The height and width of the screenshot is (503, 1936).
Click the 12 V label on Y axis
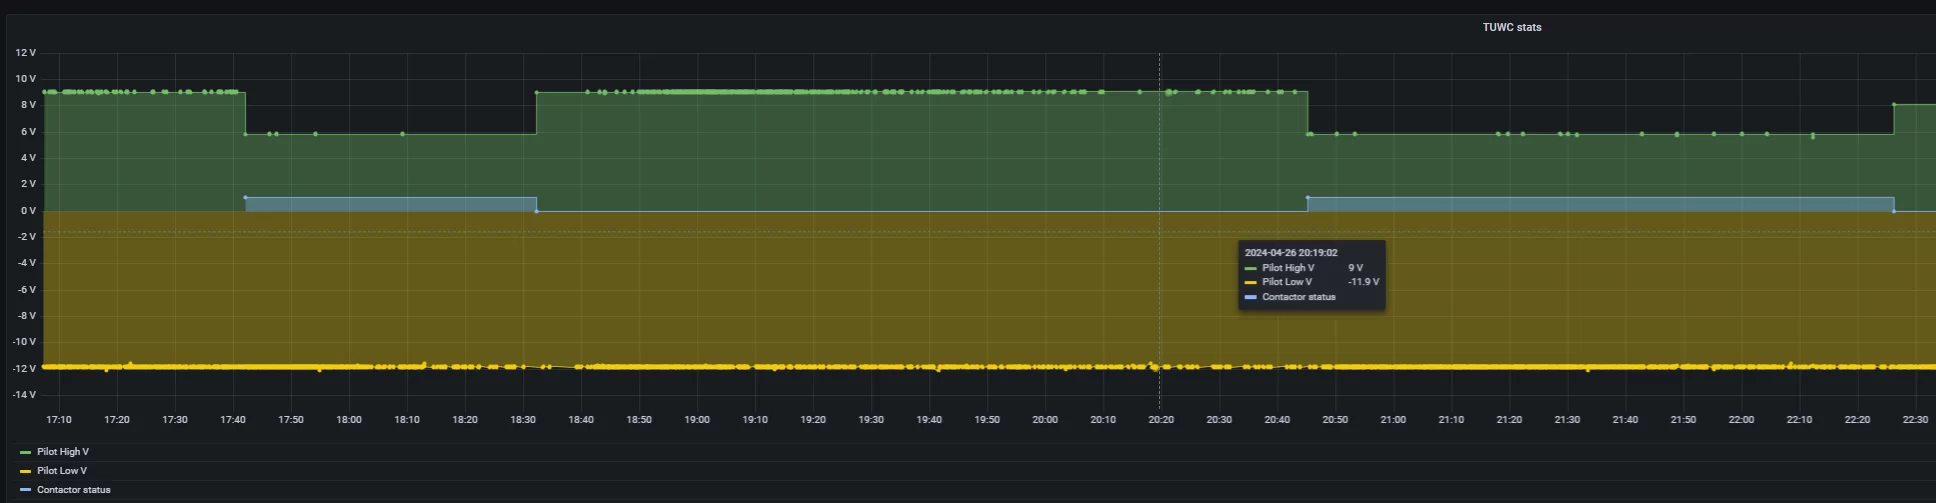tap(25, 52)
